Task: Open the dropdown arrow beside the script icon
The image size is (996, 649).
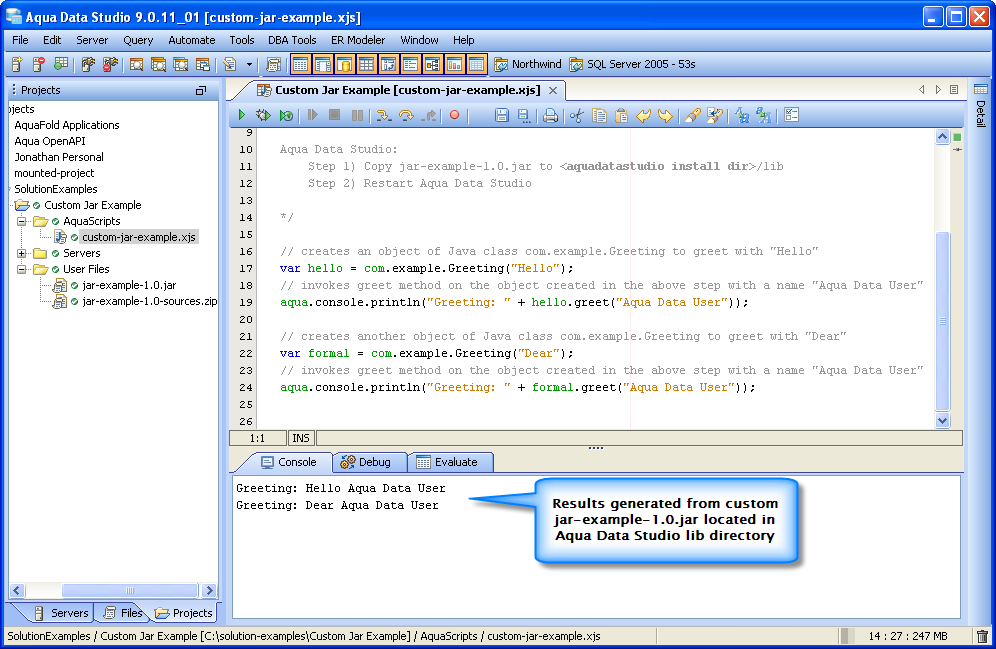Action: click(249, 64)
